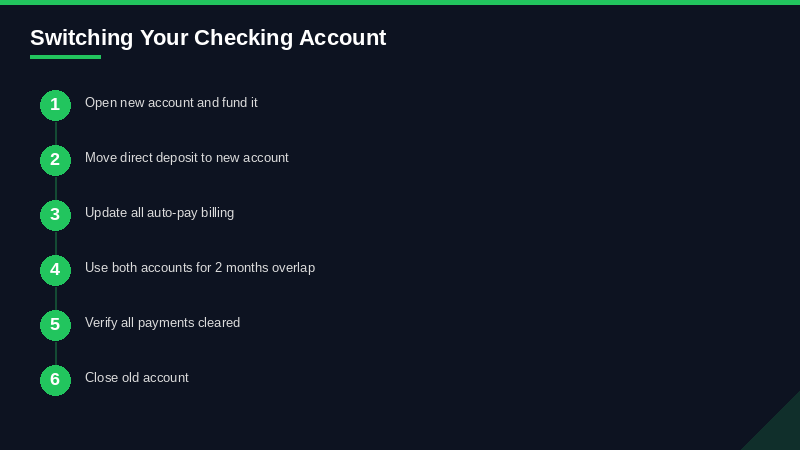Click the step 5 number badge
Screen dimensions: 800x450
point(55,325)
